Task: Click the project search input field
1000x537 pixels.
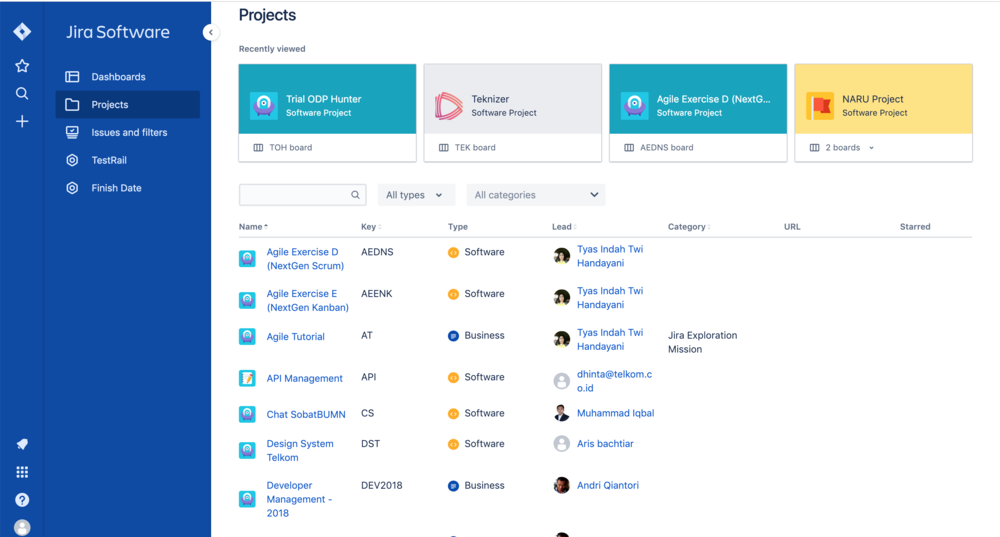Action: [x=302, y=195]
